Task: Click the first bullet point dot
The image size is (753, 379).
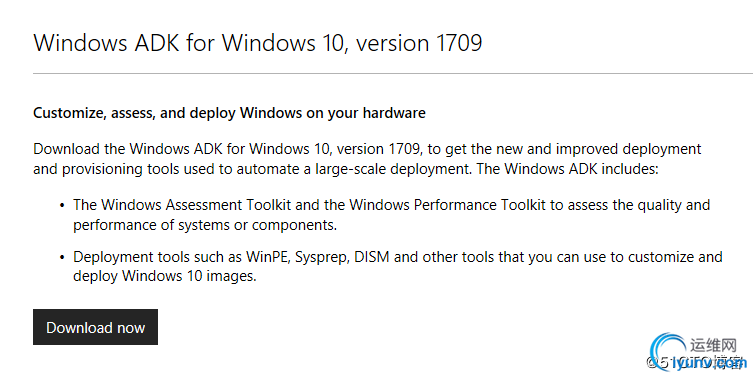Action: 62,206
